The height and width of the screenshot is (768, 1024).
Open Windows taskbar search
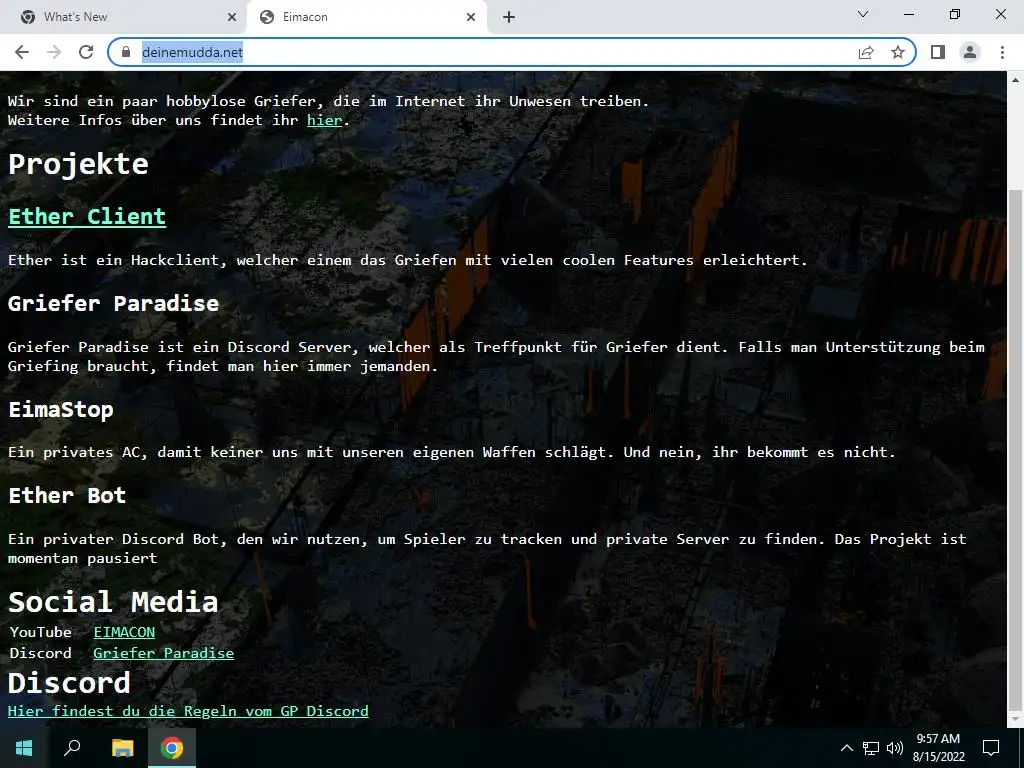72,748
